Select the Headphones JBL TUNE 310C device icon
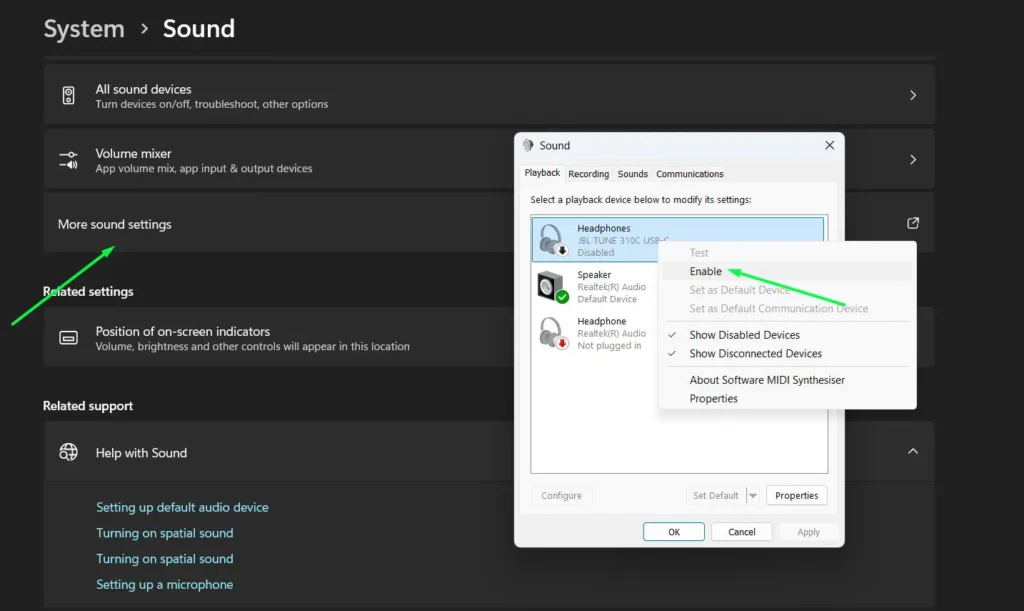The width and height of the screenshot is (1024, 611). pyautogui.click(x=549, y=238)
